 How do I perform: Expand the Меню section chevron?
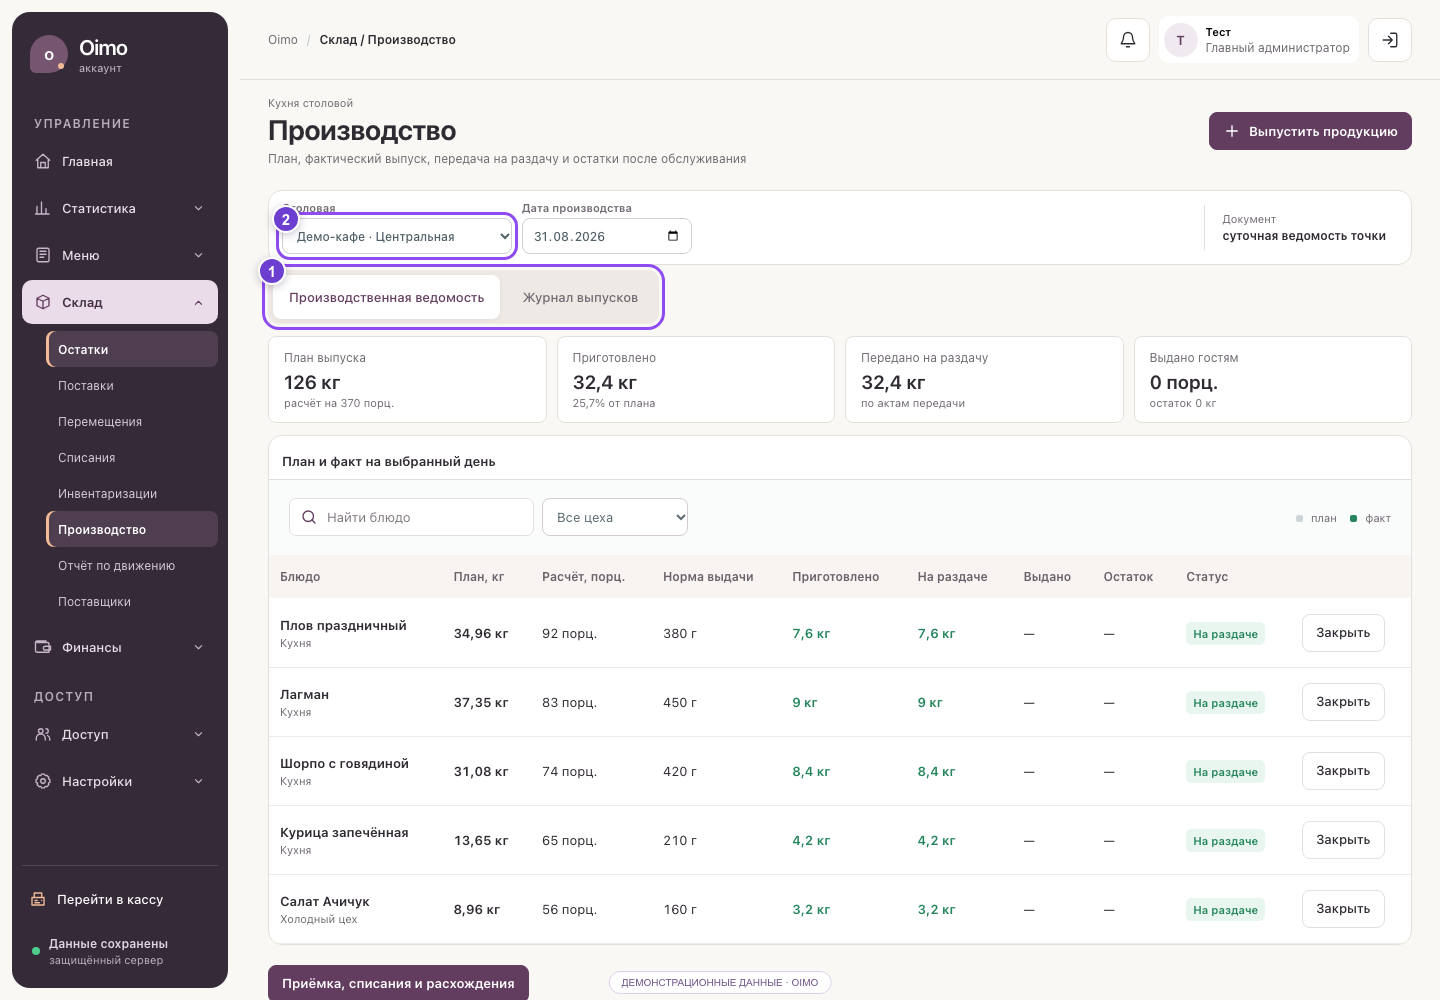coord(198,255)
